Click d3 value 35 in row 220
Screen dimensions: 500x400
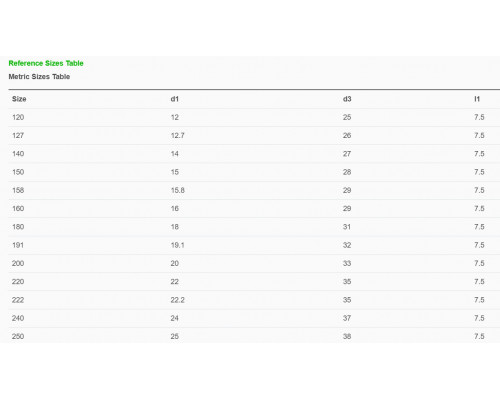347,282
